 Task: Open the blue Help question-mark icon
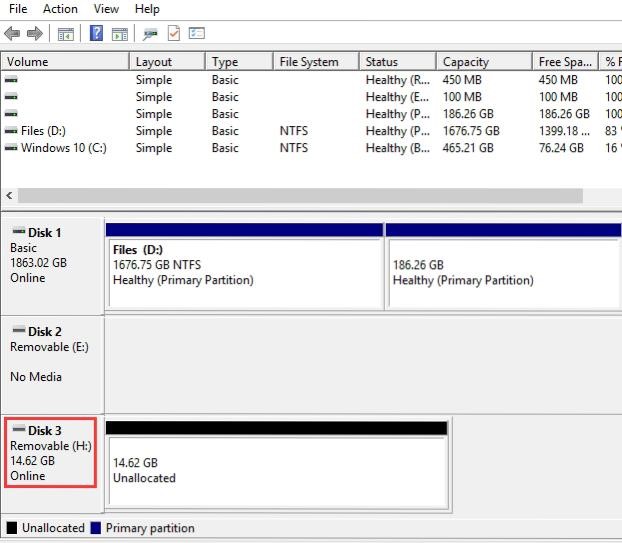pyautogui.click(x=96, y=33)
